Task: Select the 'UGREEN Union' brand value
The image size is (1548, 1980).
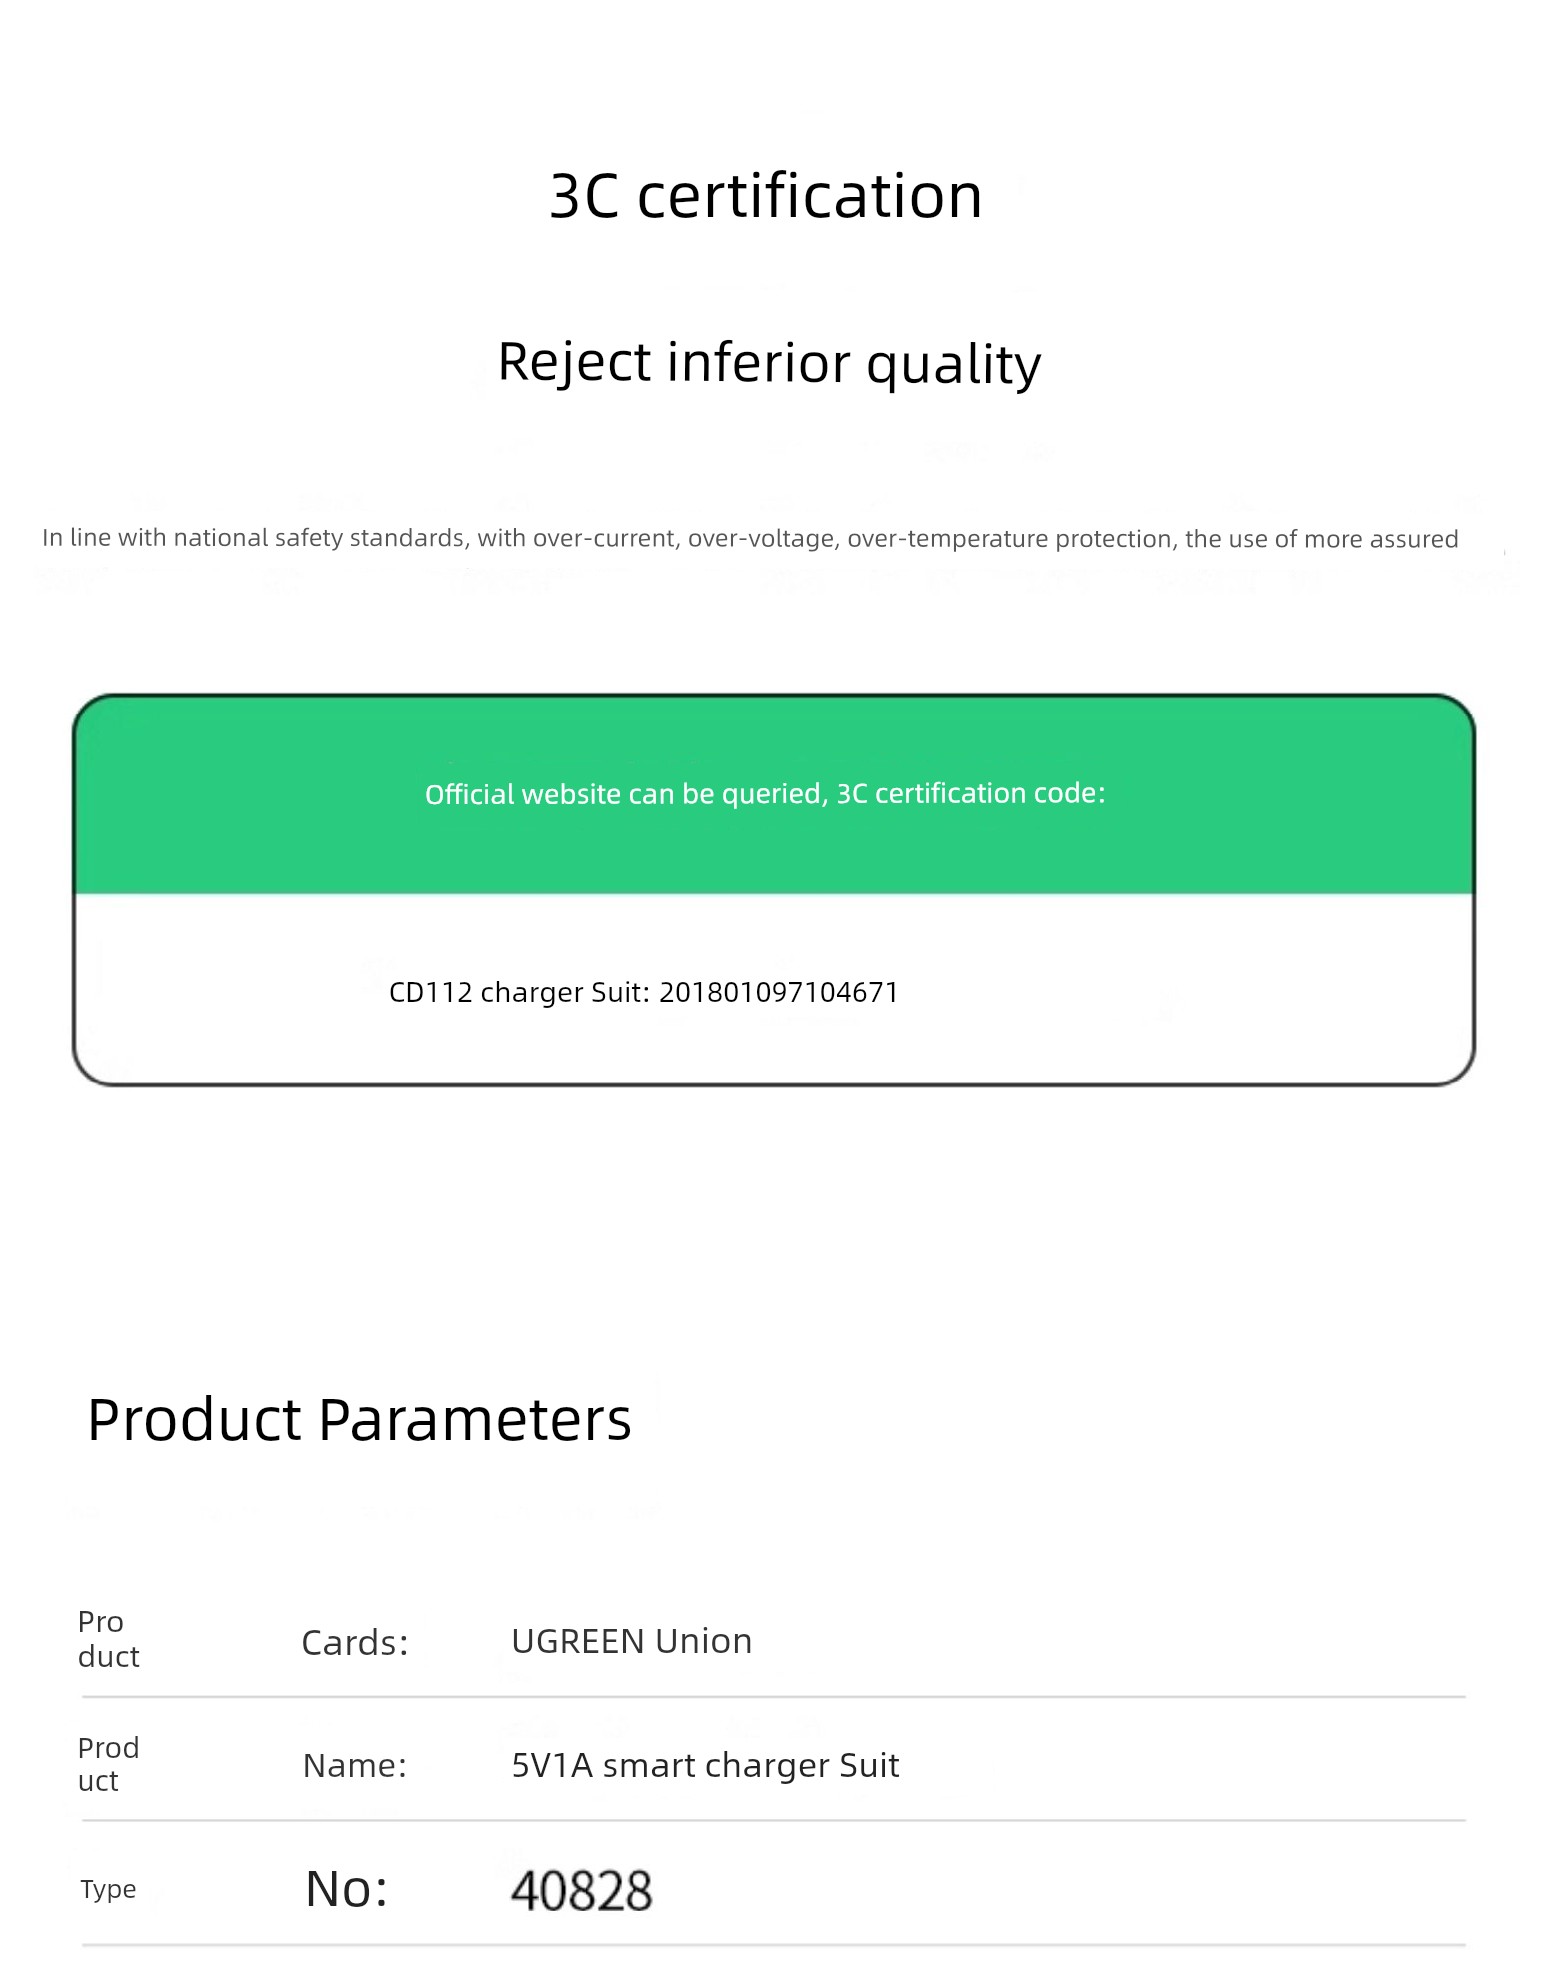Action: pos(632,1642)
